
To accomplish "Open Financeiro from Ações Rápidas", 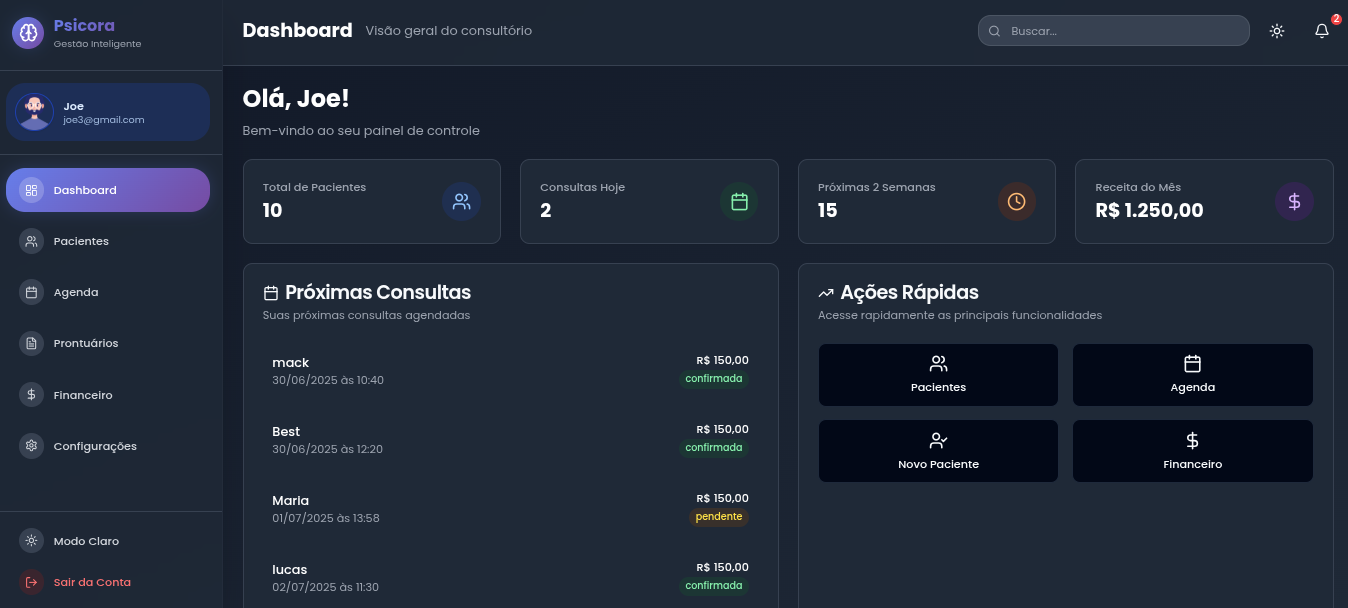I will click(1192, 451).
